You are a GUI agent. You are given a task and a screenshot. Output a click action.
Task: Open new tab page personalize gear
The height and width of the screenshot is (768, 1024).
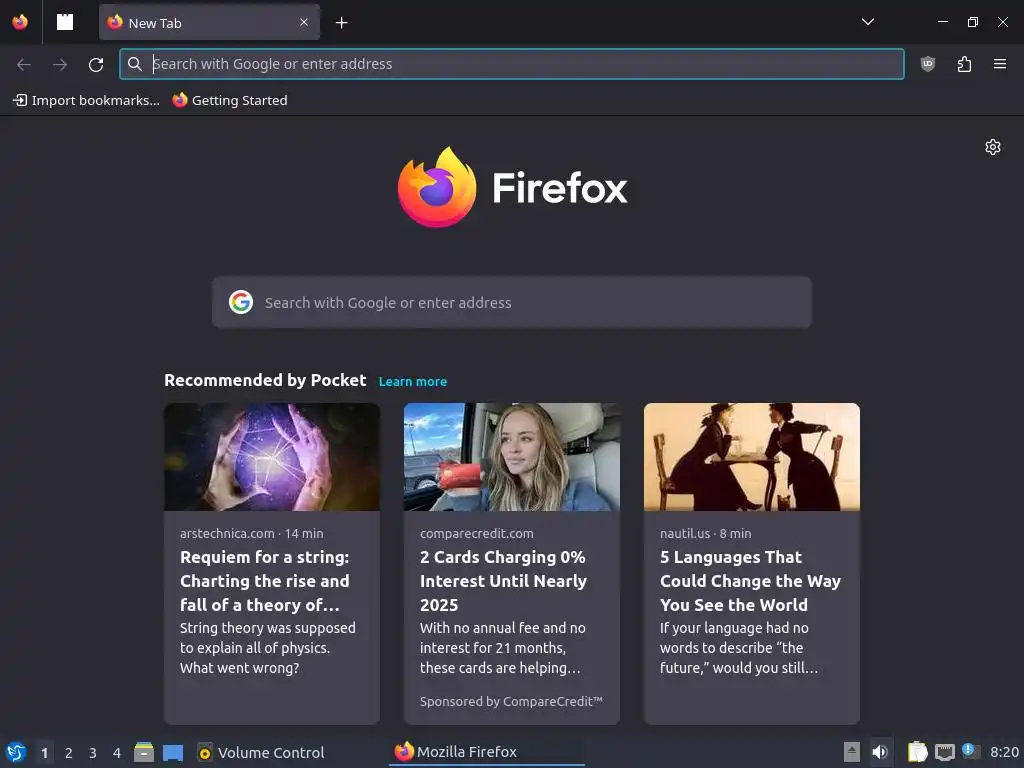[993, 147]
